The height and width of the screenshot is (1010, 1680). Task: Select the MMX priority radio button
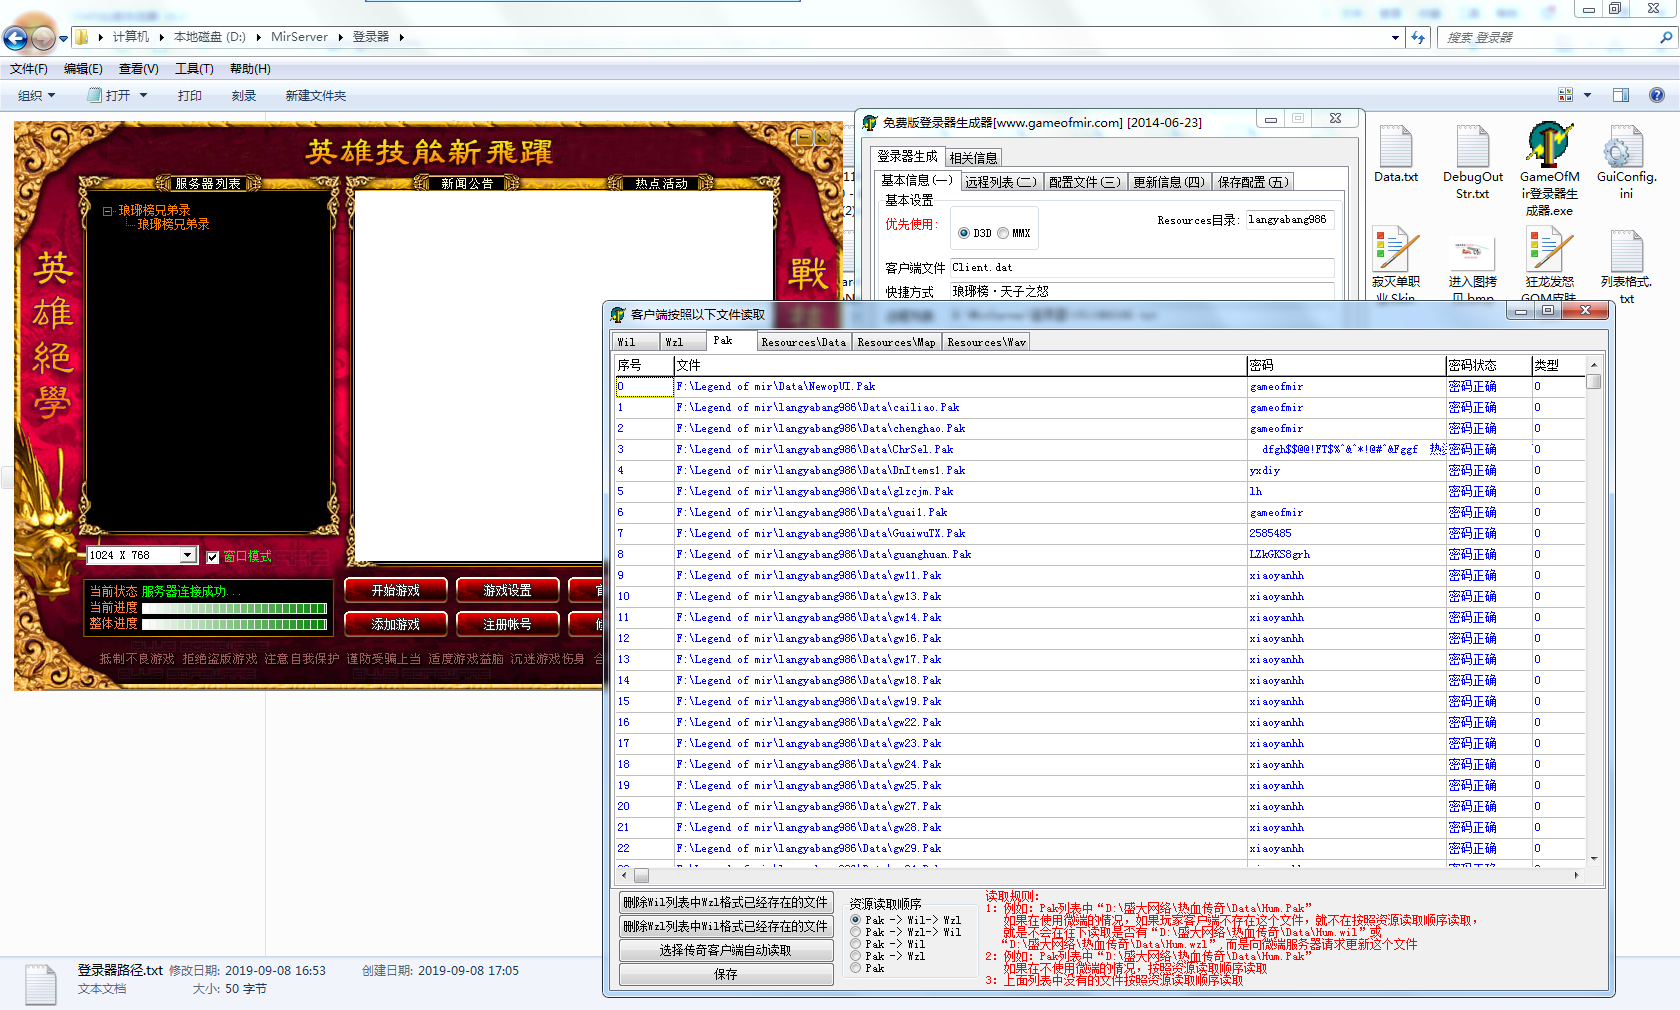1003,233
